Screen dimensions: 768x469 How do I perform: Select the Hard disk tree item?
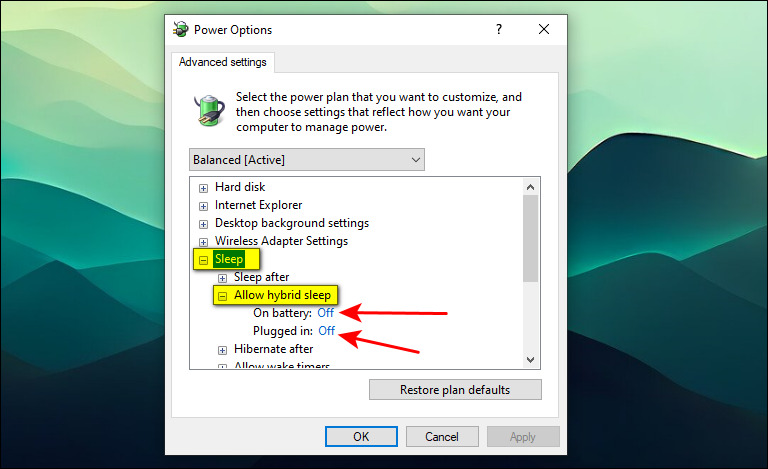coord(240,187)
